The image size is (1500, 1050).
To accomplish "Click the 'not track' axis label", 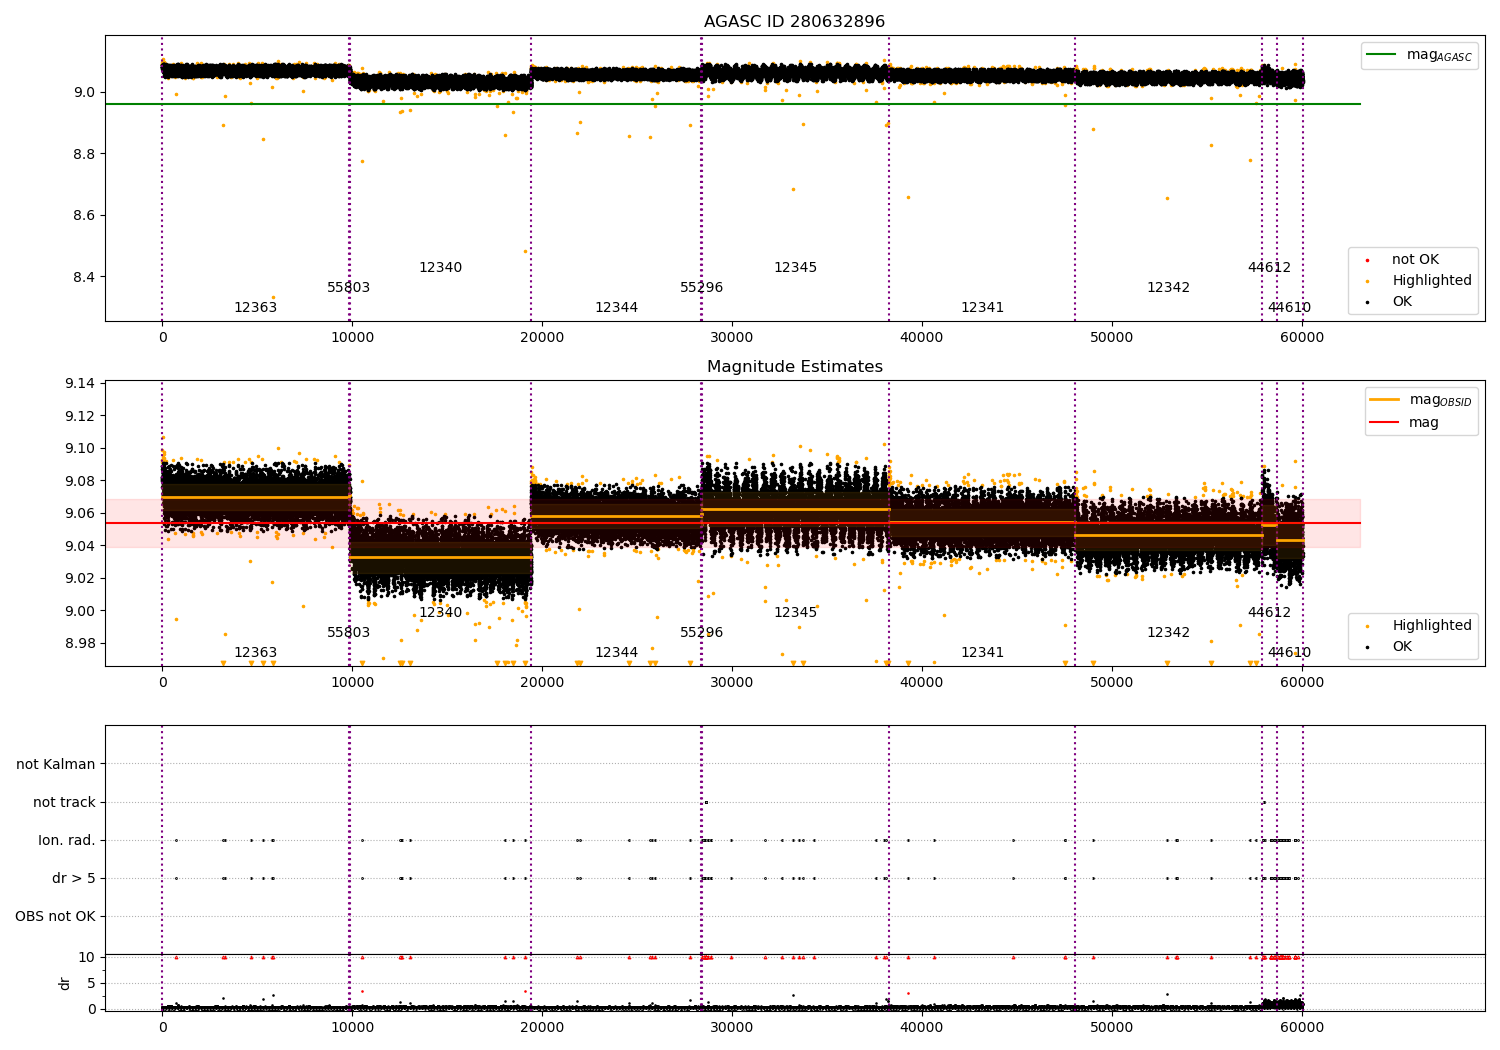I will click(64, 802).
